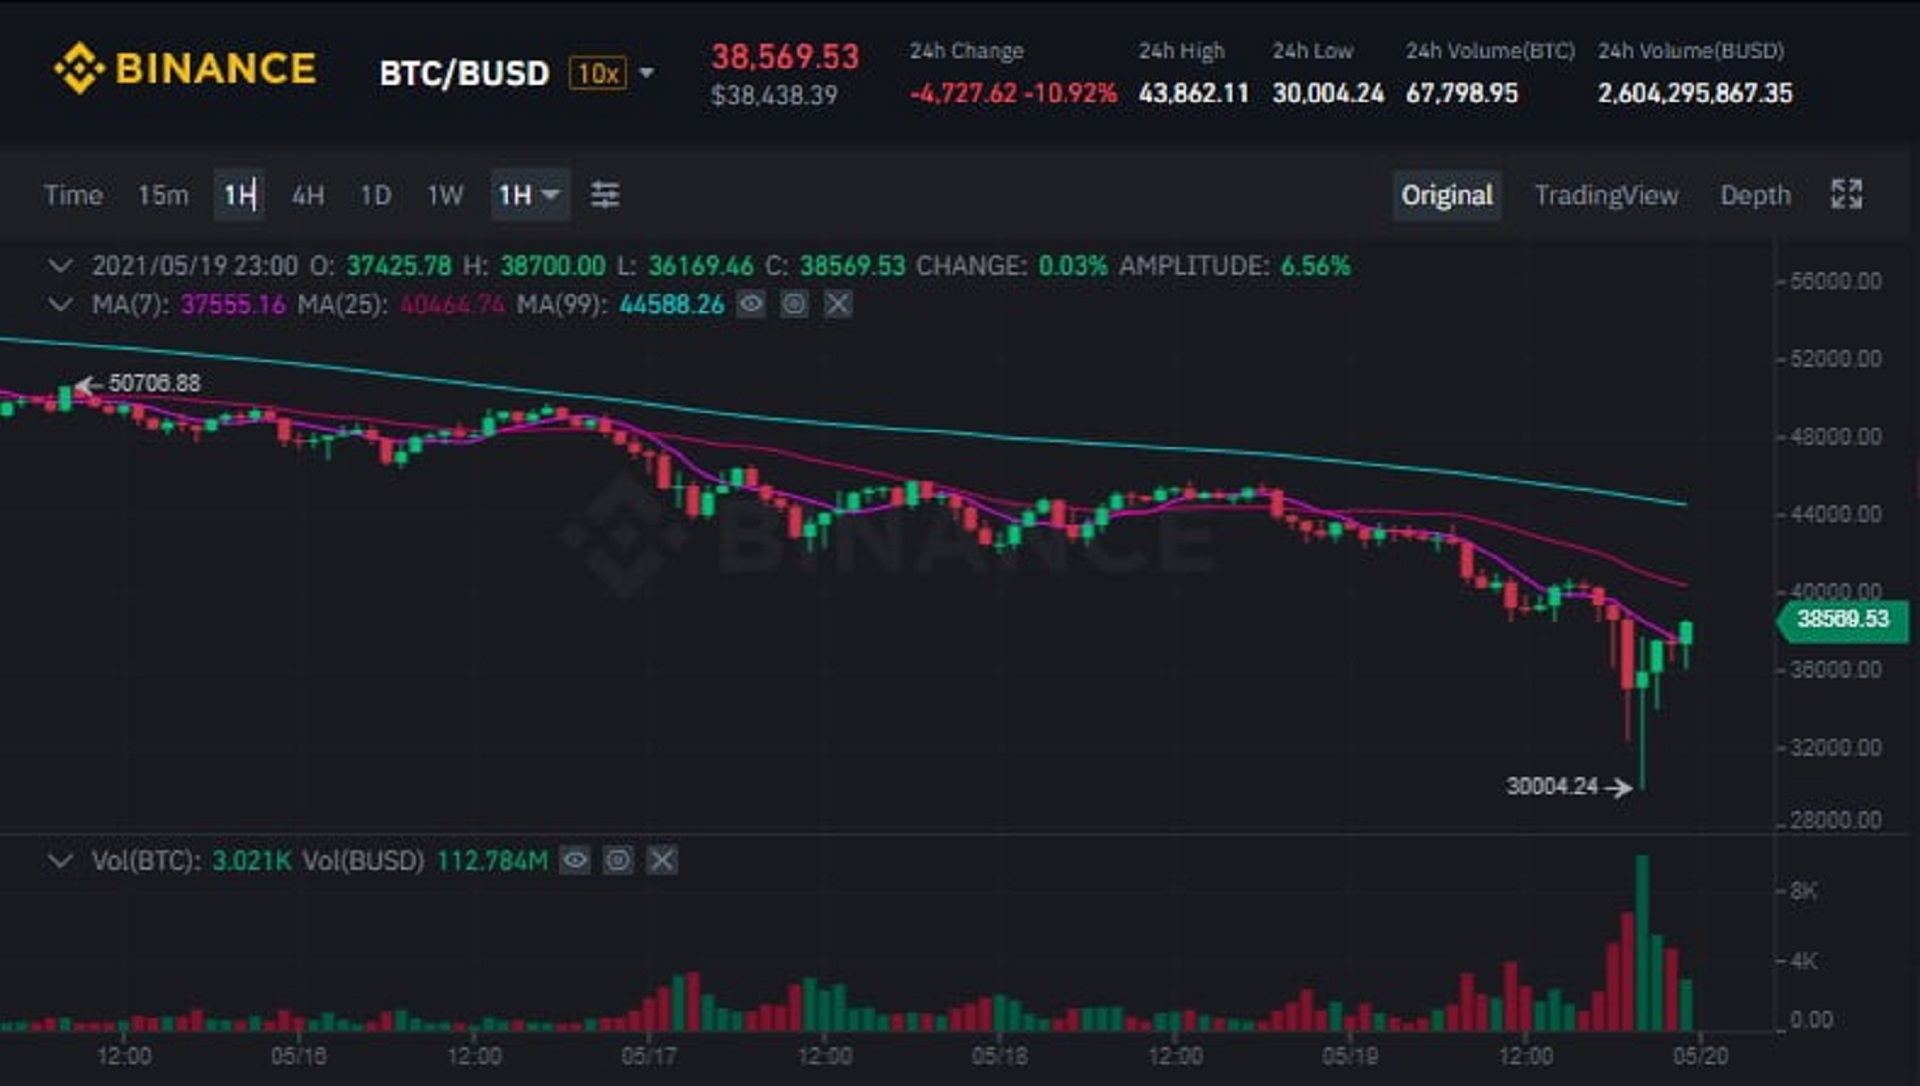Remove the Volume indicator with X icon
The width and height of the screenshot is (1920, 1086).
662,860
